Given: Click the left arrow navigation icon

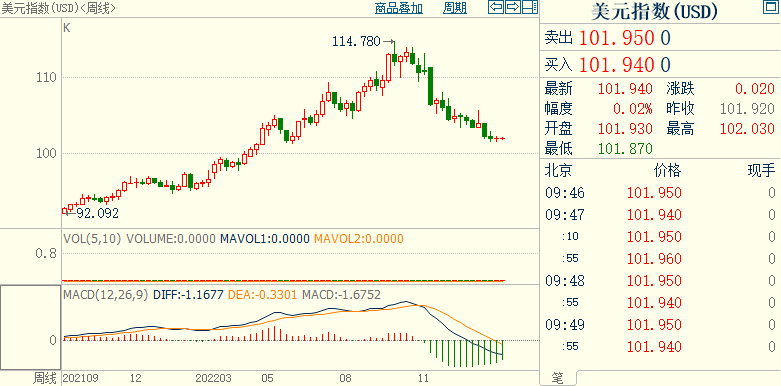Looking at the screenshot, I should 496,7.
